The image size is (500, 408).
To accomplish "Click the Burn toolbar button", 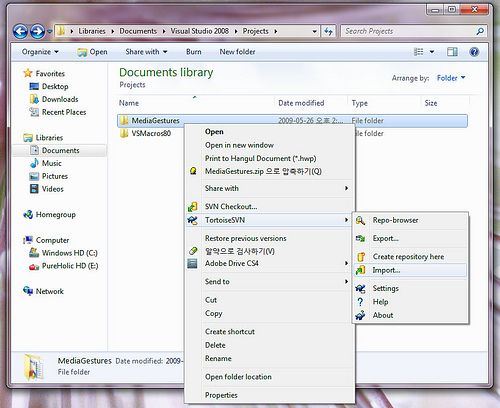I will (194, 52).
